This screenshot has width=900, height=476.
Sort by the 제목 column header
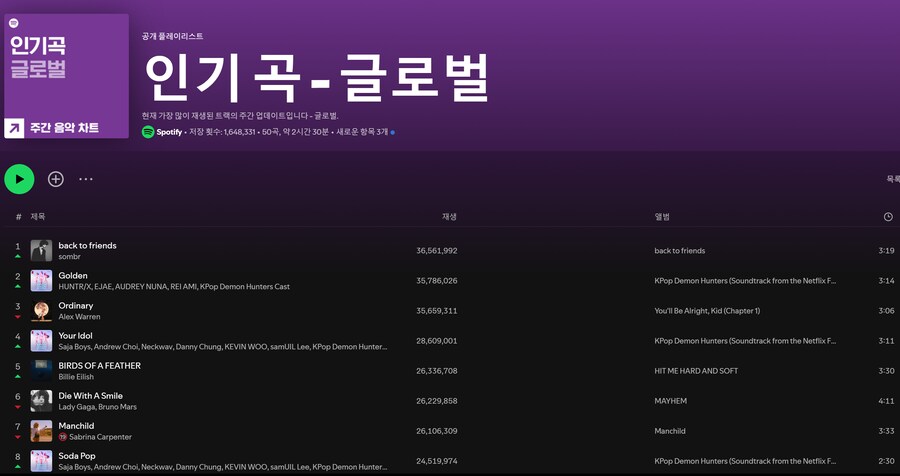click(x=38, y=216)
